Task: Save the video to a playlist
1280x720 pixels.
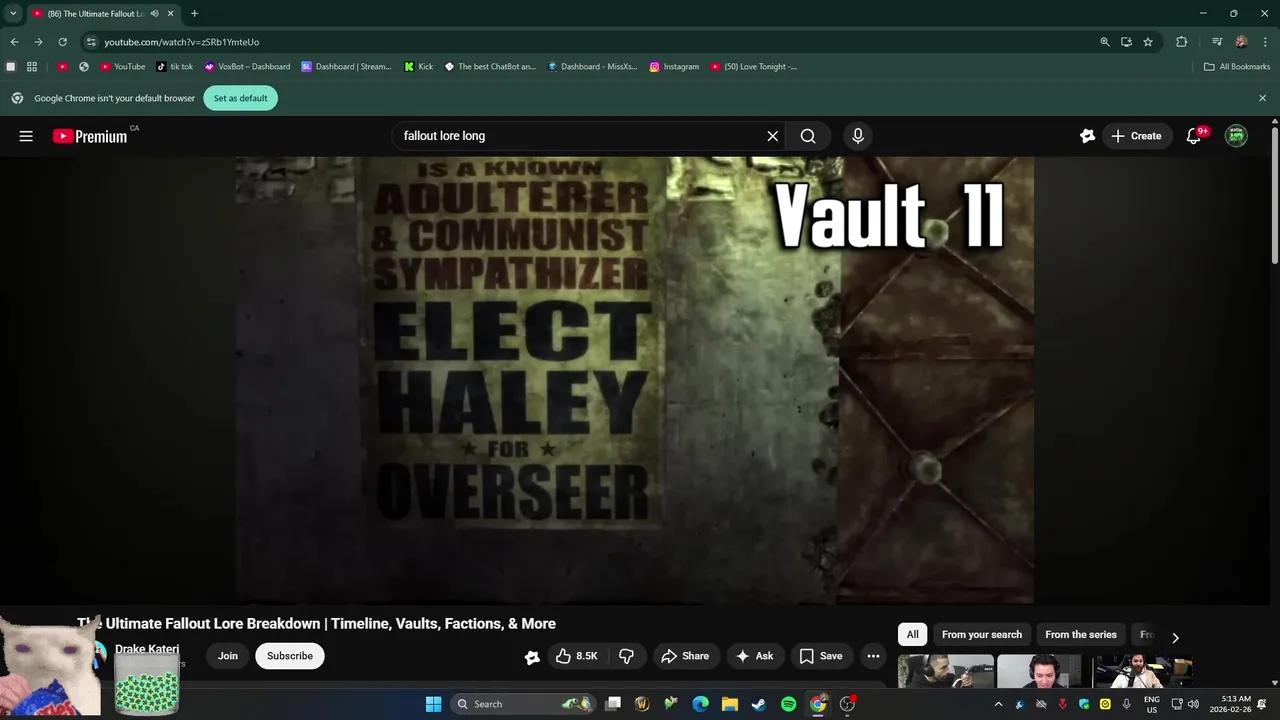Action: 821,656
